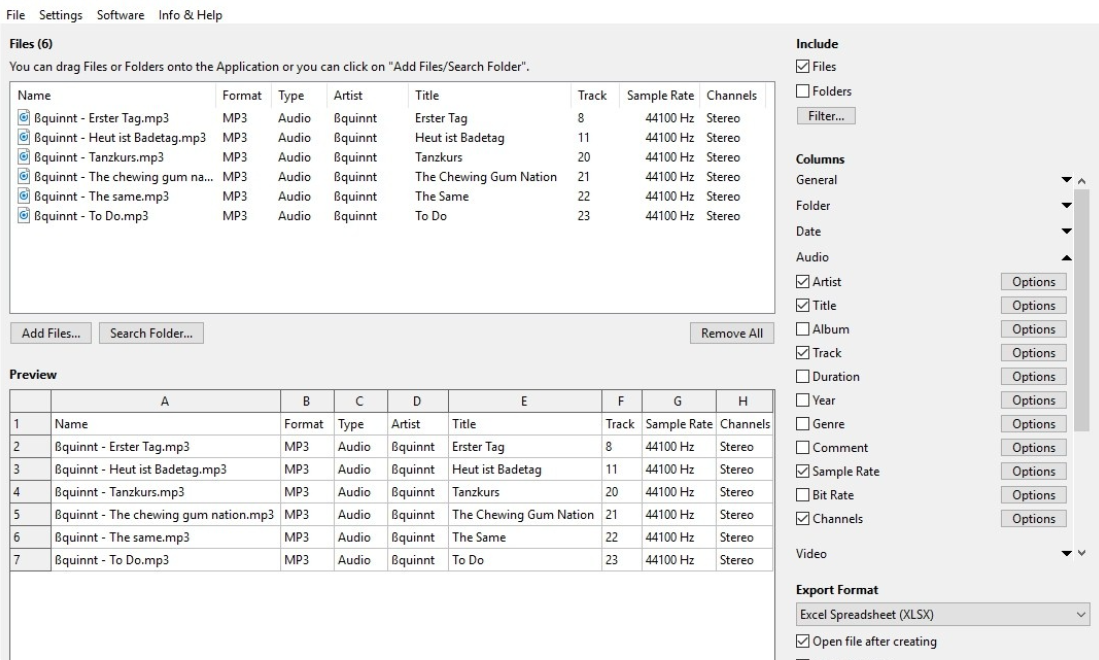Click the Search Folder... button
Viewport: 1099px width, 660px height.
(151, 334)
